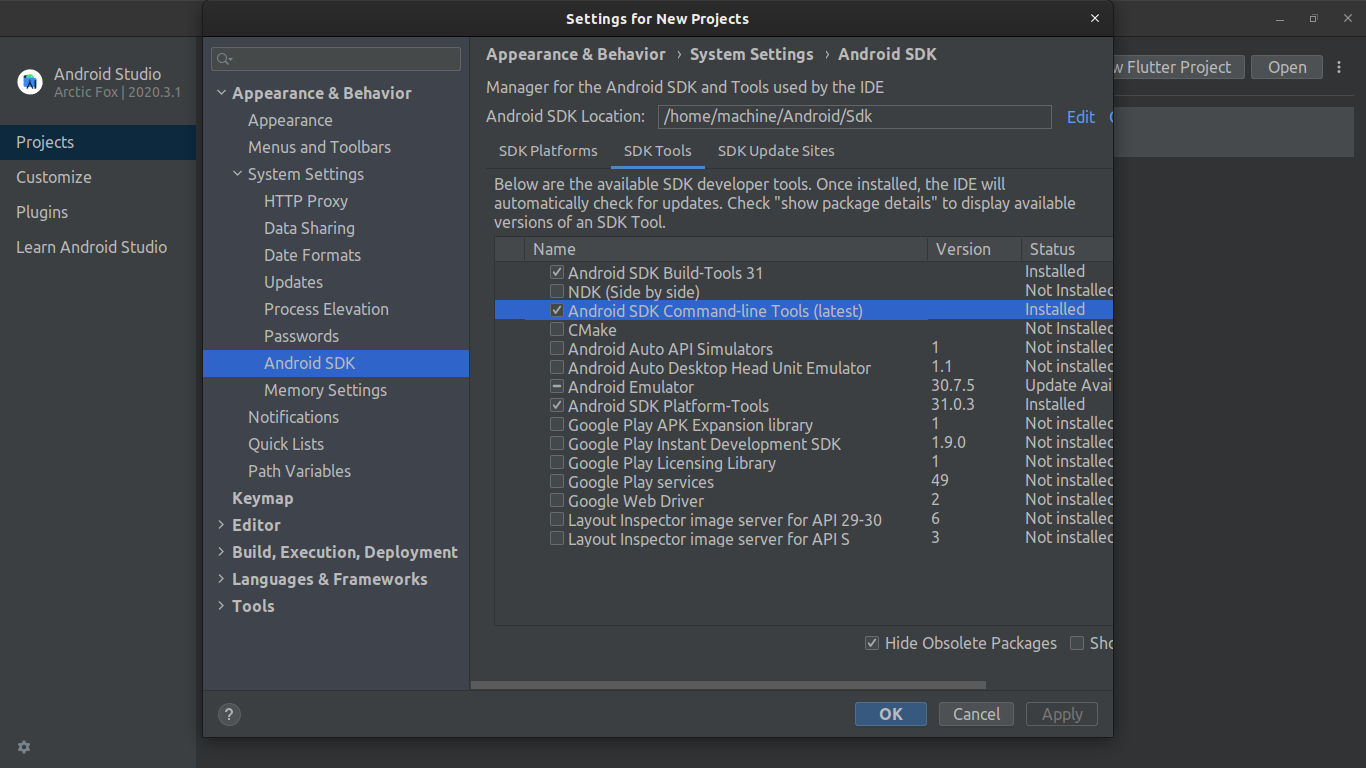
Task: Expand Languages & Frameworks section
Action: (x=221, y=579)
